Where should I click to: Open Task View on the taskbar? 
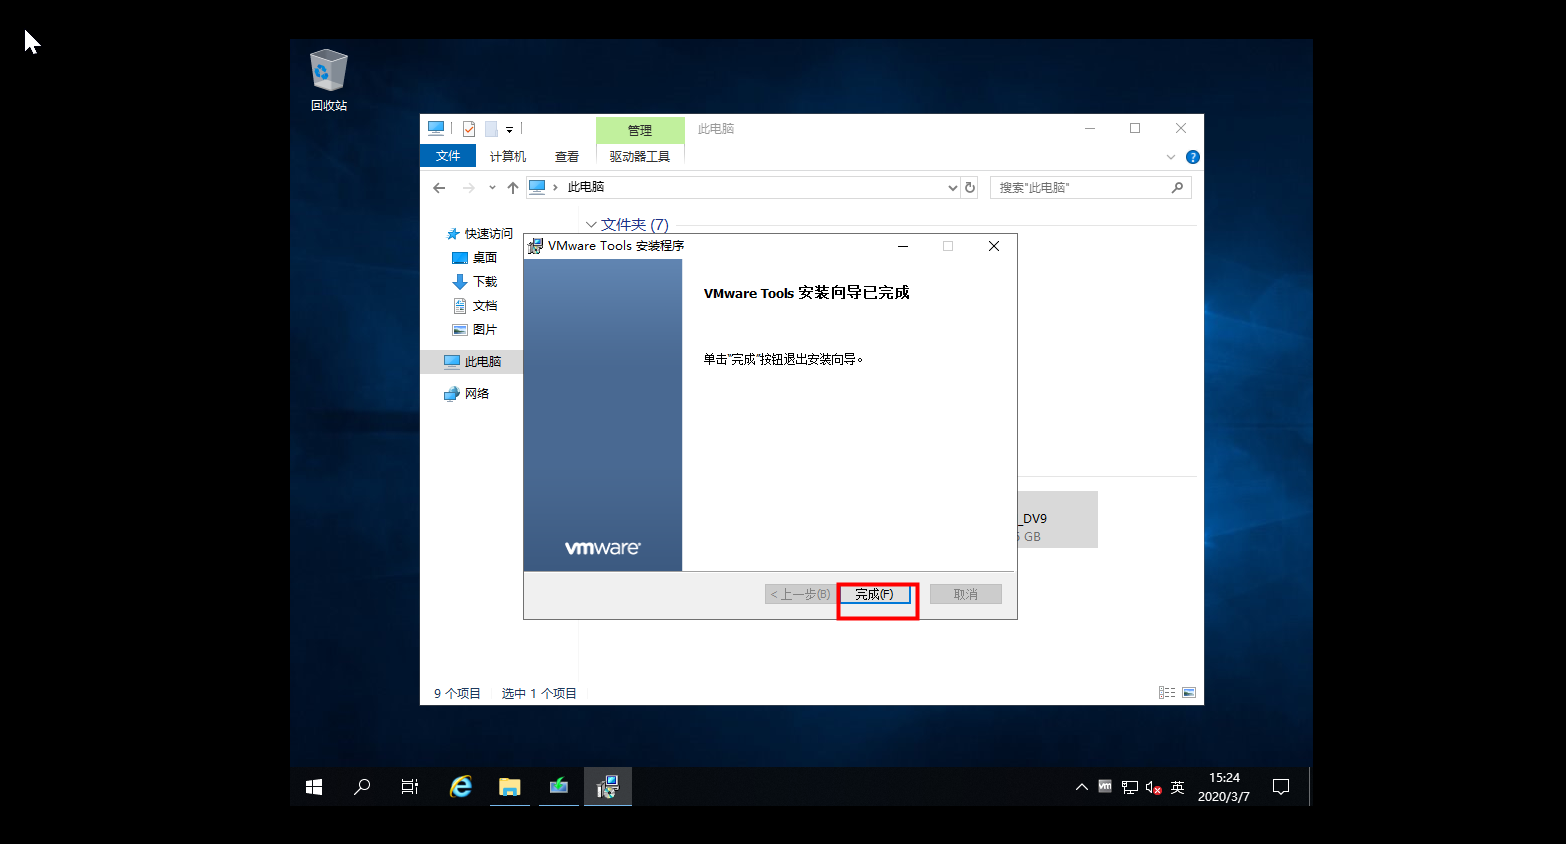click(410, 787)
